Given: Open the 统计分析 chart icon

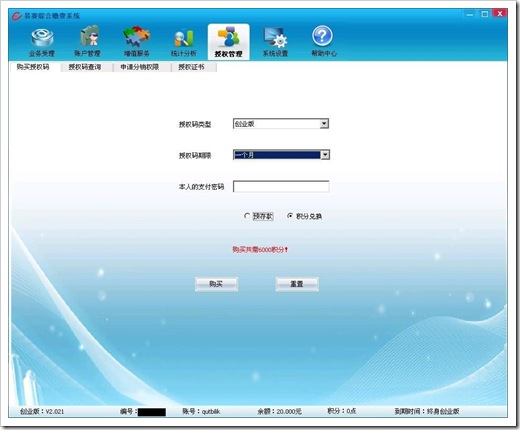Looking at the screenshot, I should click(x=184, y=42).
